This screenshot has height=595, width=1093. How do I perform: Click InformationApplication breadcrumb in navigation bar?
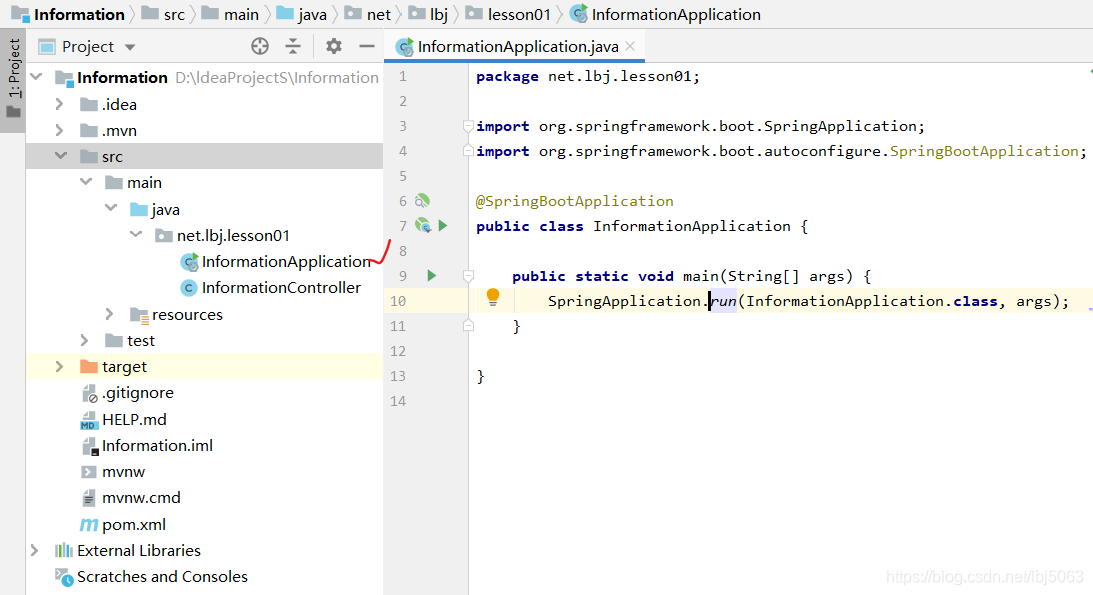666,14
